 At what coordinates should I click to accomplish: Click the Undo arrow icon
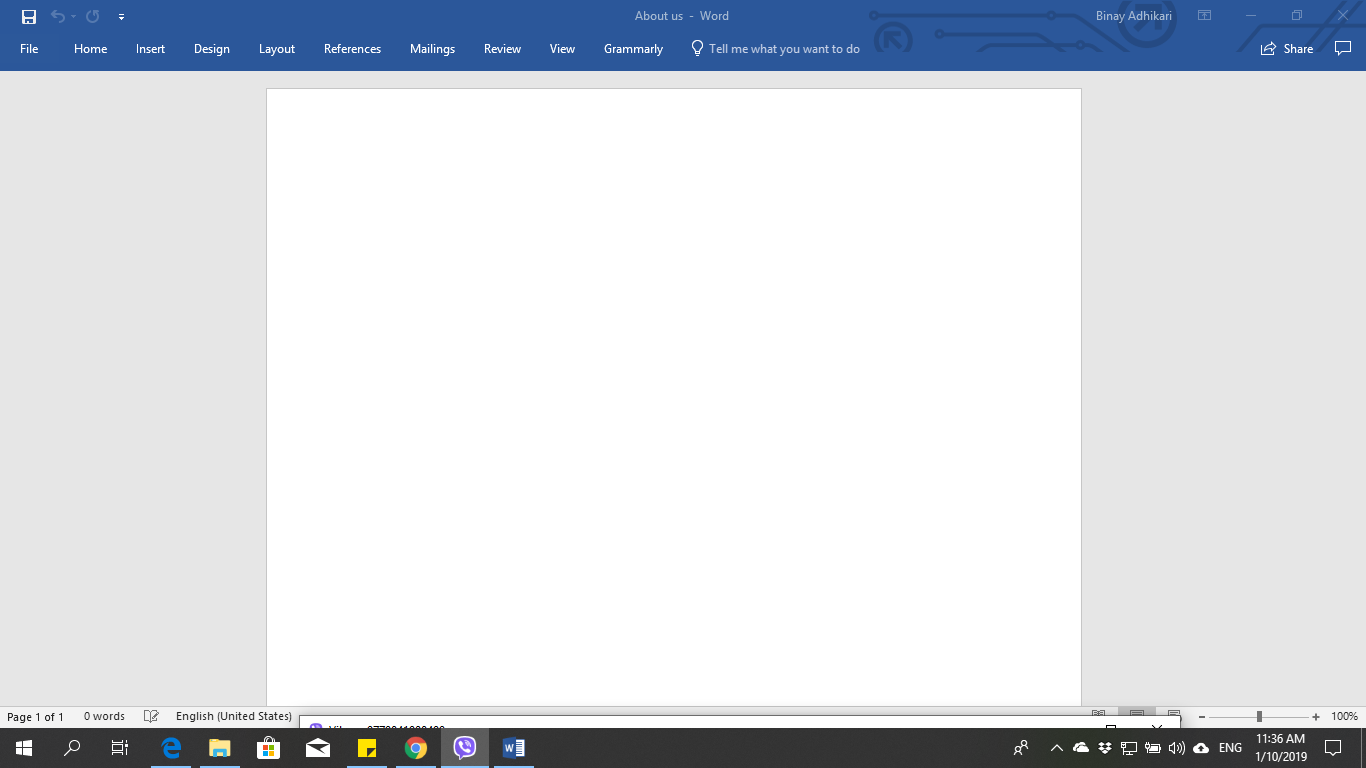[57, 17]
